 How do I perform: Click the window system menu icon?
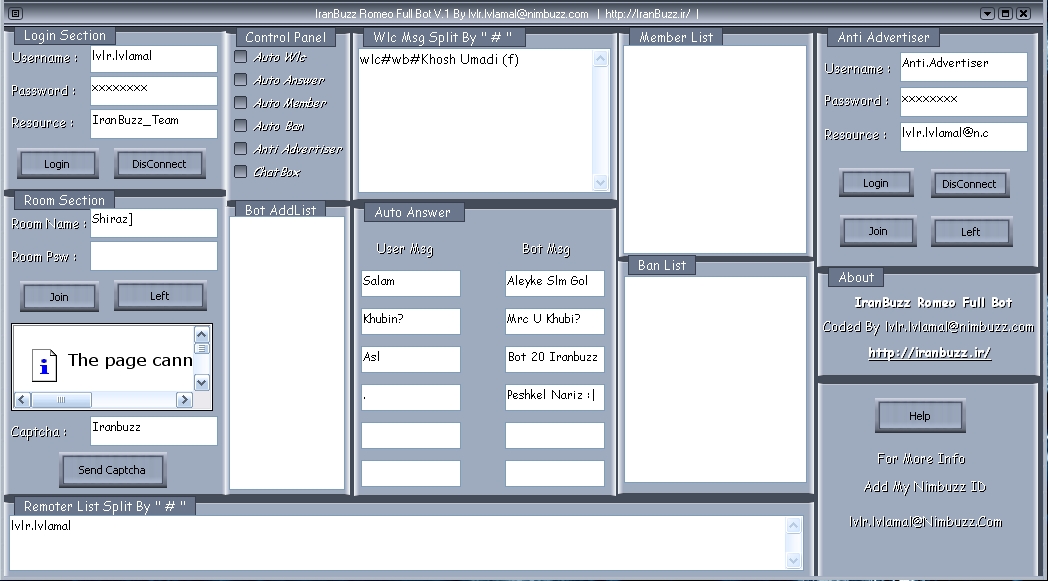(x=15, y=13)
